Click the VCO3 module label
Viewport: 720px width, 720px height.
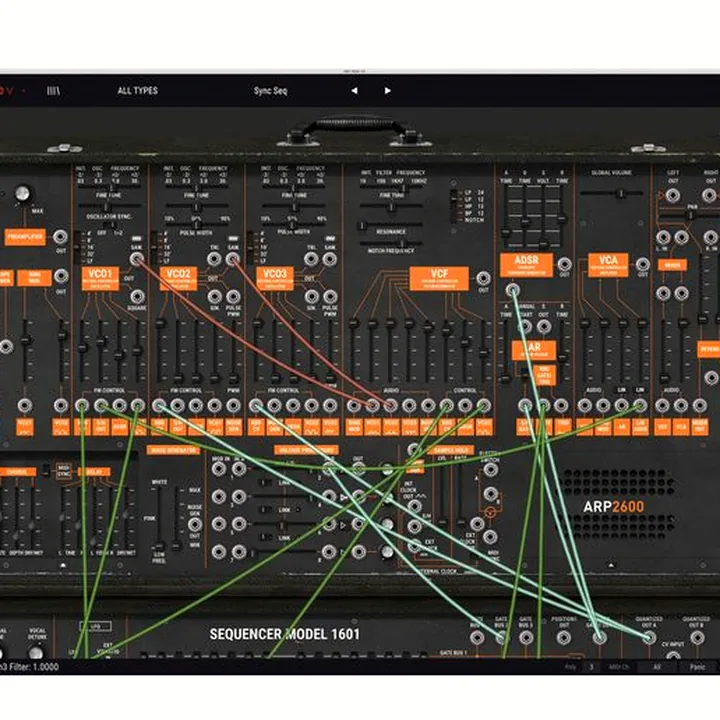pos(275,279)
